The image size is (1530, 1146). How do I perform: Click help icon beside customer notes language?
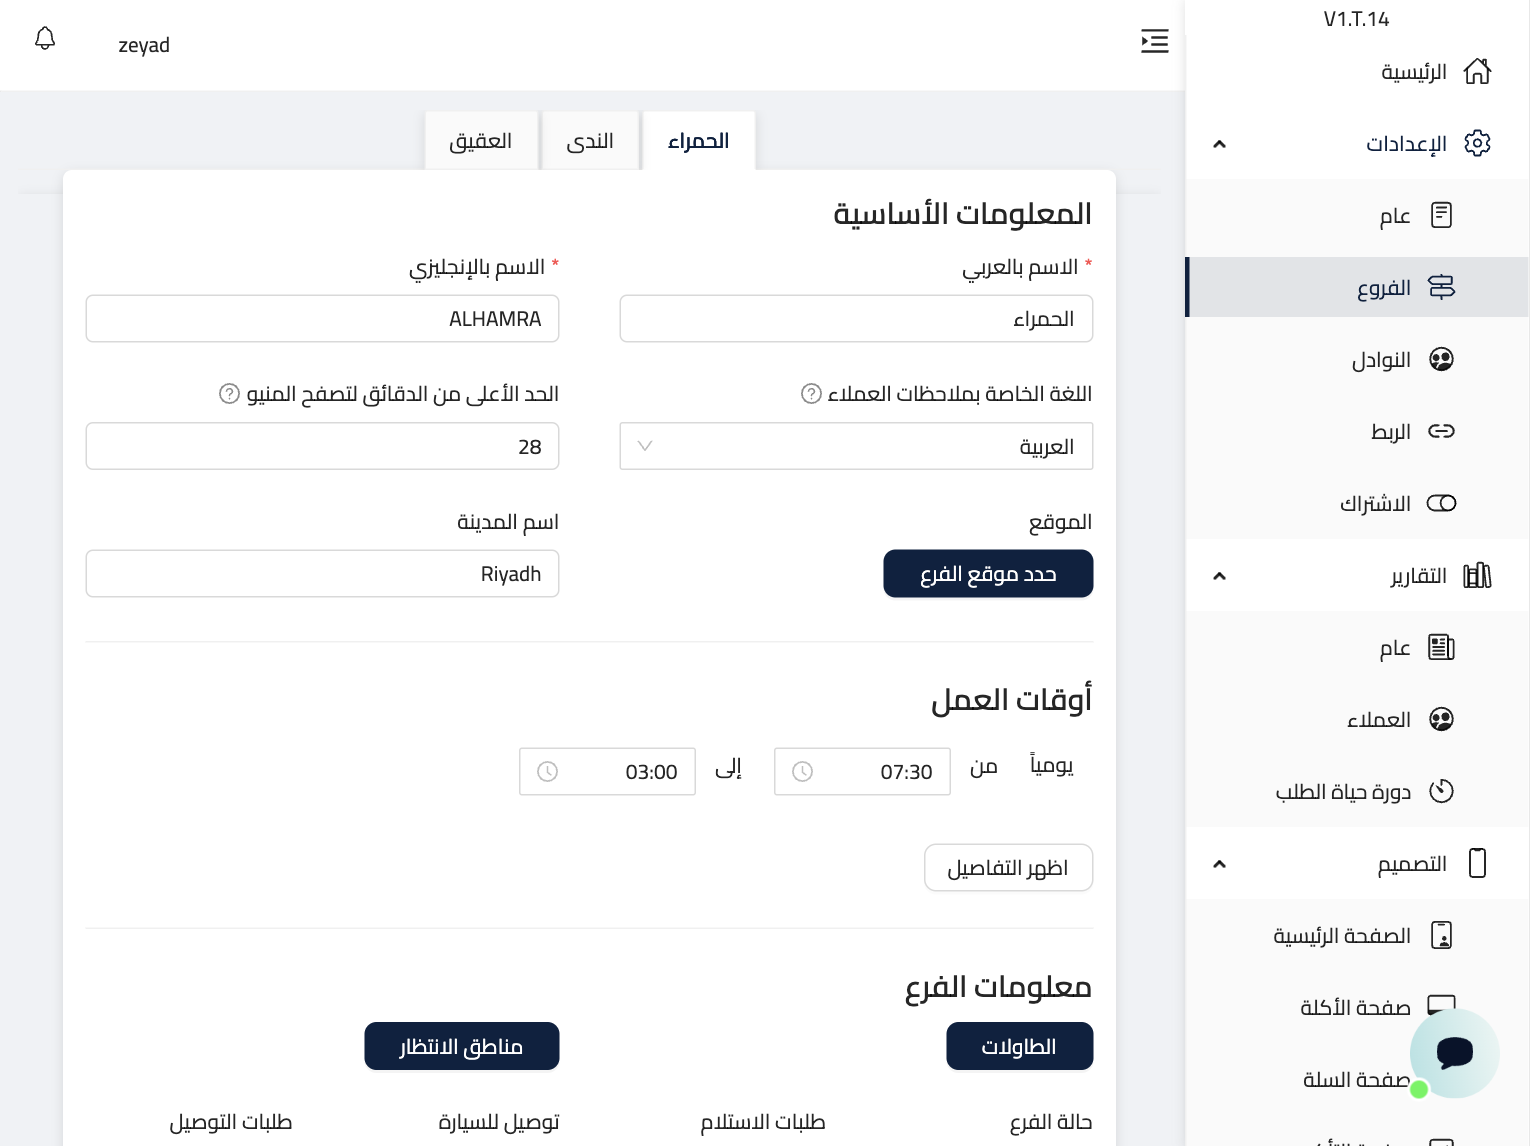[x=811, y=394]
